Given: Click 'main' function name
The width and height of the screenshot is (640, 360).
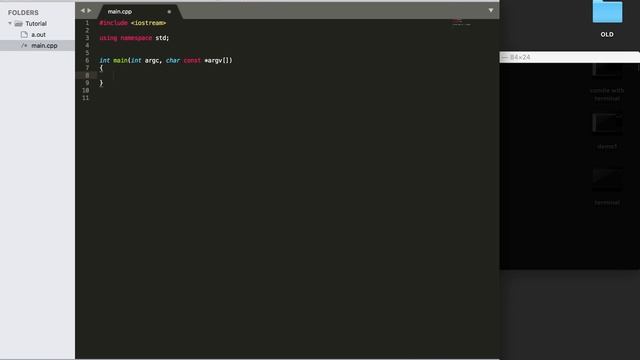Looking at the screenshot, I should pyautogui.click(x=120, y=60).
